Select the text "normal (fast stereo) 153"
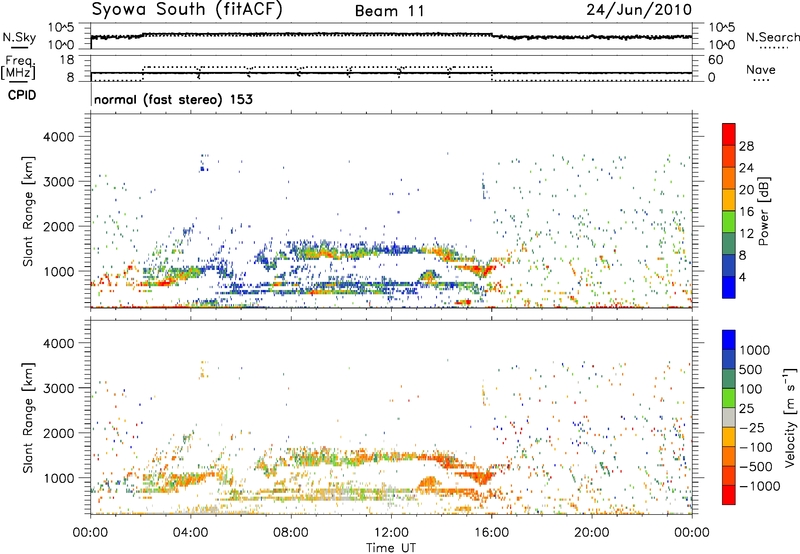 click(173, 99)
